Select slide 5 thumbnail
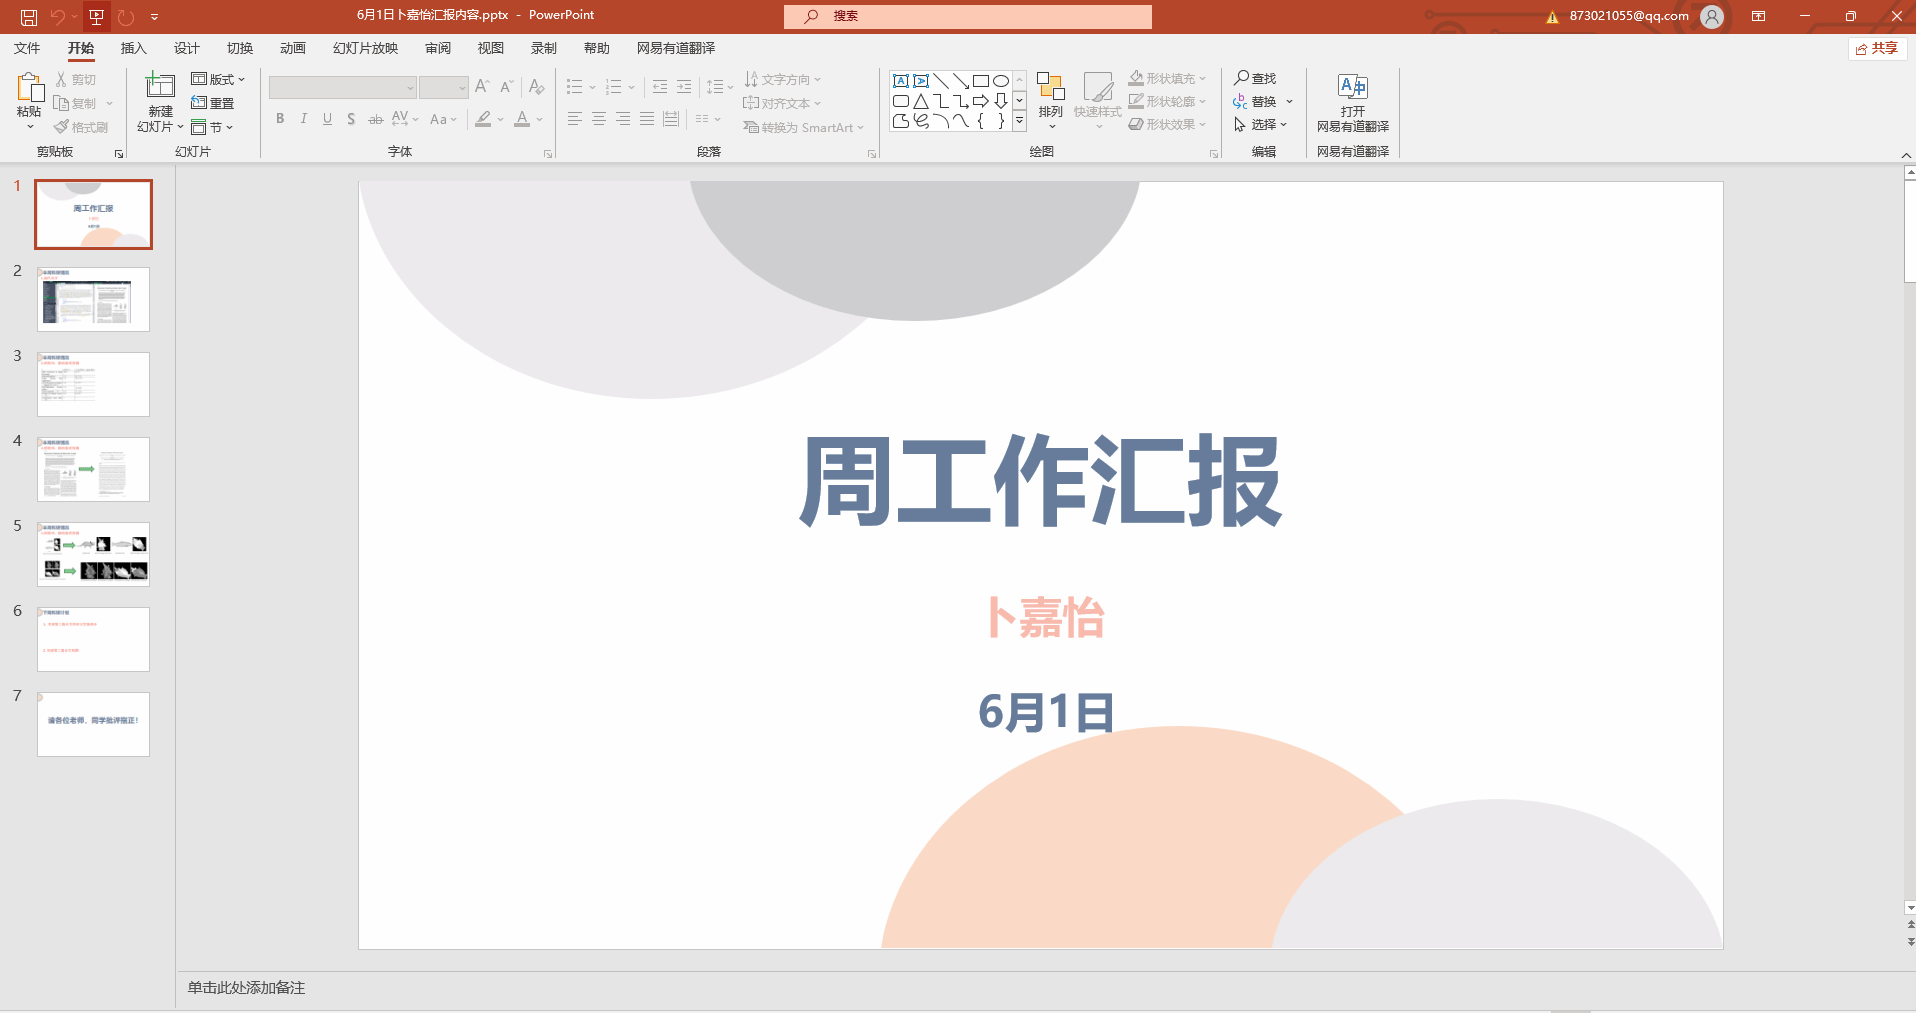The height and width of the screenshot is (1013, 1916). pos(93,554)
